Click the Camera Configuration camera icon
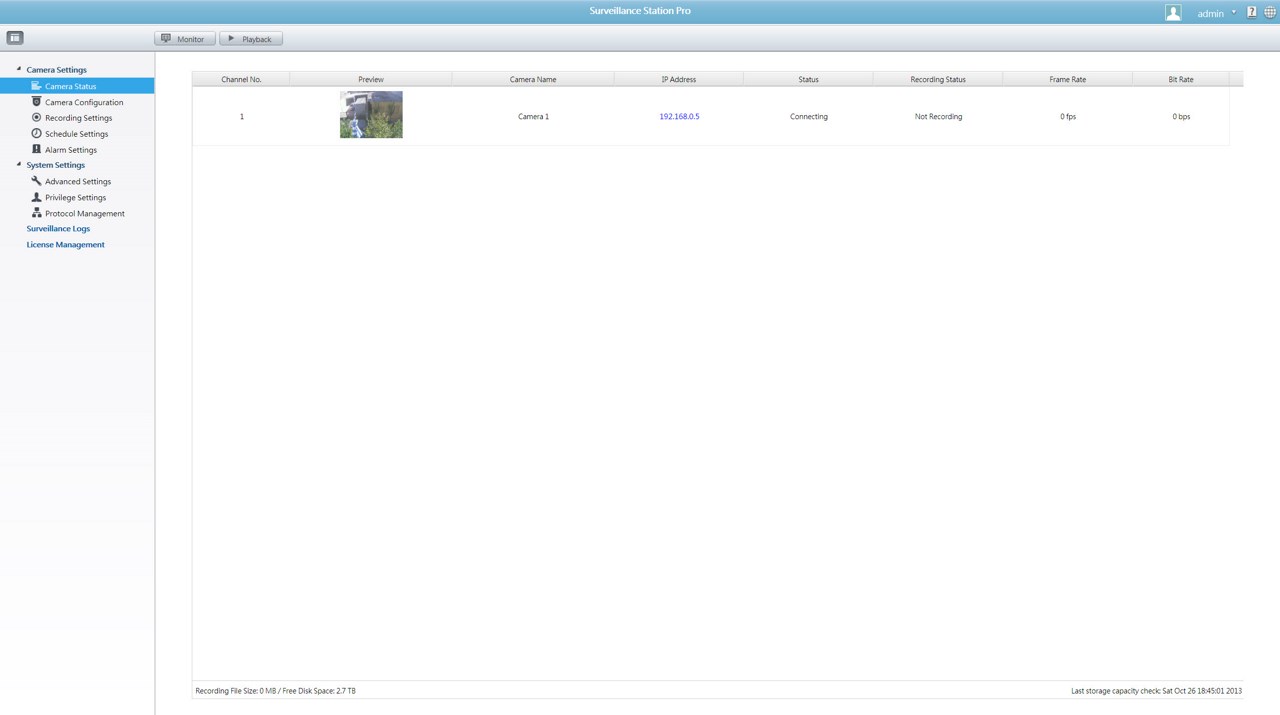This screenshot has height=715, width=1280. click(36, 102)
